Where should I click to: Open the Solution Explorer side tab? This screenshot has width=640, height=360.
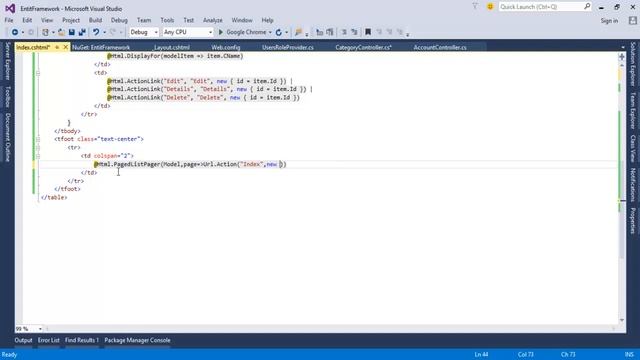tap(633, 64)
